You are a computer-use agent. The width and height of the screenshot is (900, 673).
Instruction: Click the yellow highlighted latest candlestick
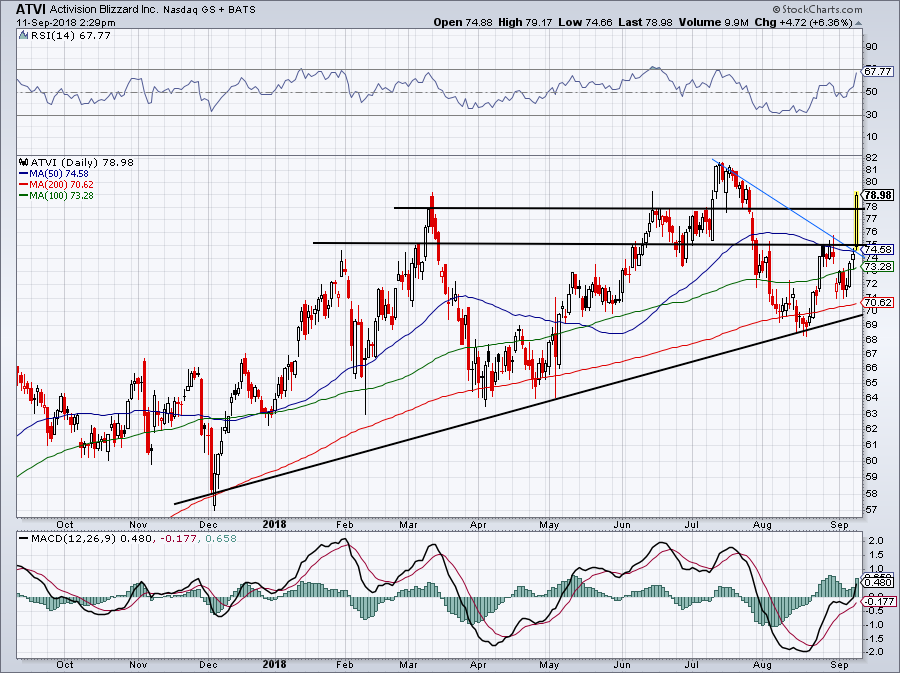coord(857,220)
